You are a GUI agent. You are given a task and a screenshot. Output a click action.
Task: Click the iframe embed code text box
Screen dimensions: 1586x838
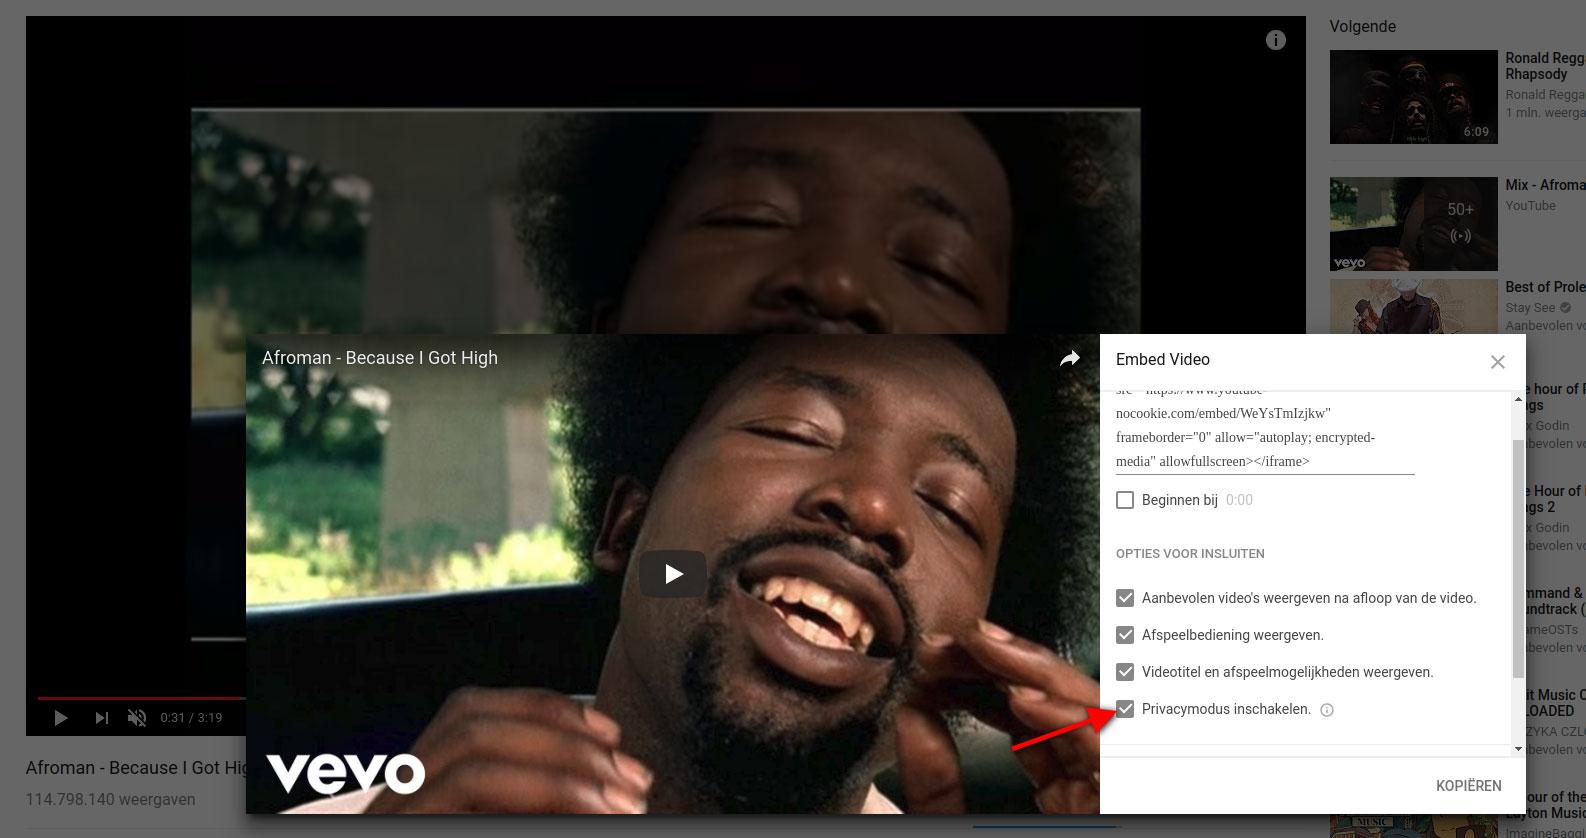(x=1265, y=432)
